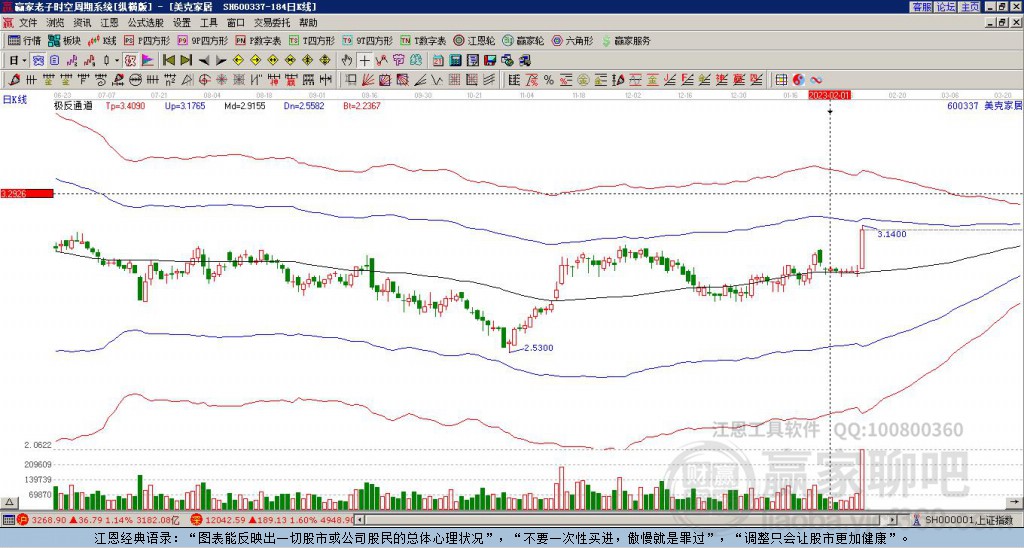Click the triangle ruler drawing tool
The image size is (1024, 548).
click(187, 80)
